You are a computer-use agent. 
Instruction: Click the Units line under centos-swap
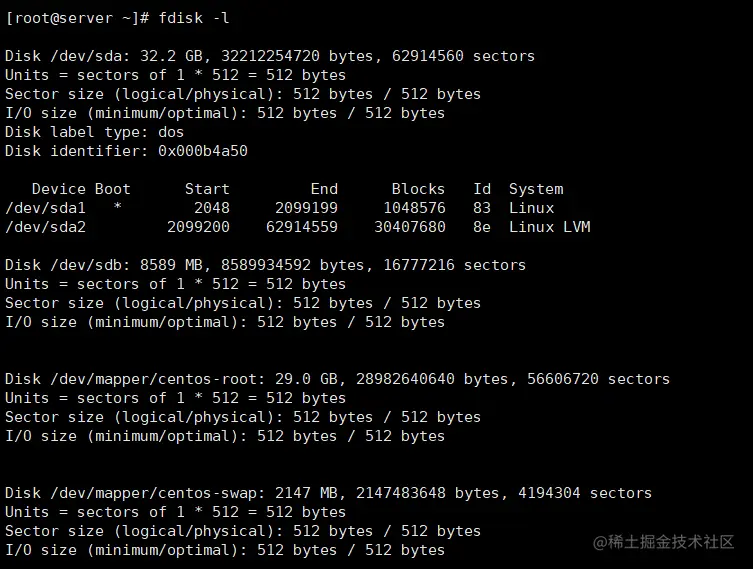pyautogui.click(x=175, y=512)
